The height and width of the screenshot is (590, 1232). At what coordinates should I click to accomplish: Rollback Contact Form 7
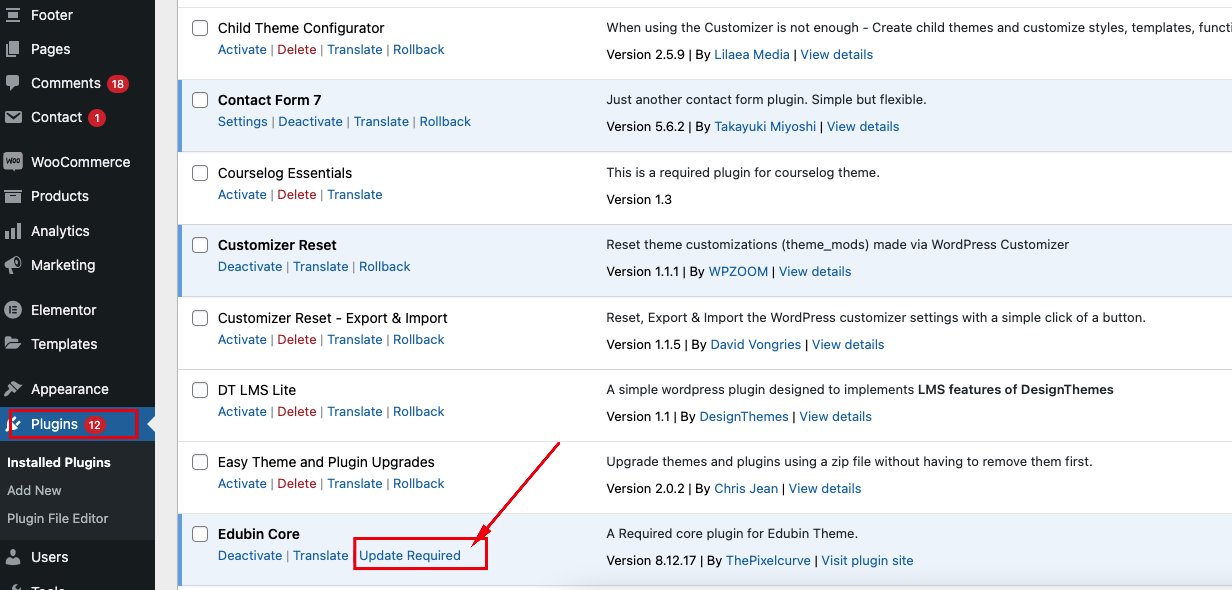(x=445, y=121)
